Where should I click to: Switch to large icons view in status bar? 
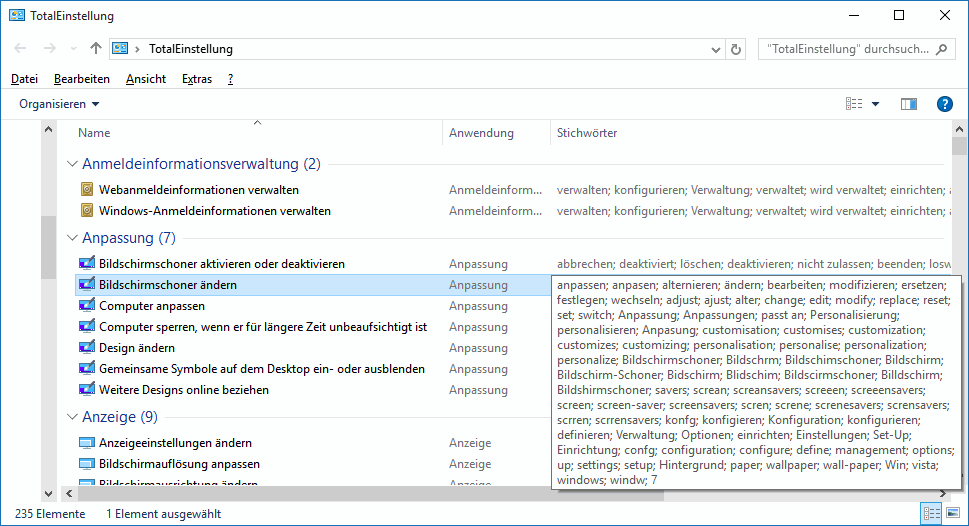coord(953,513)
